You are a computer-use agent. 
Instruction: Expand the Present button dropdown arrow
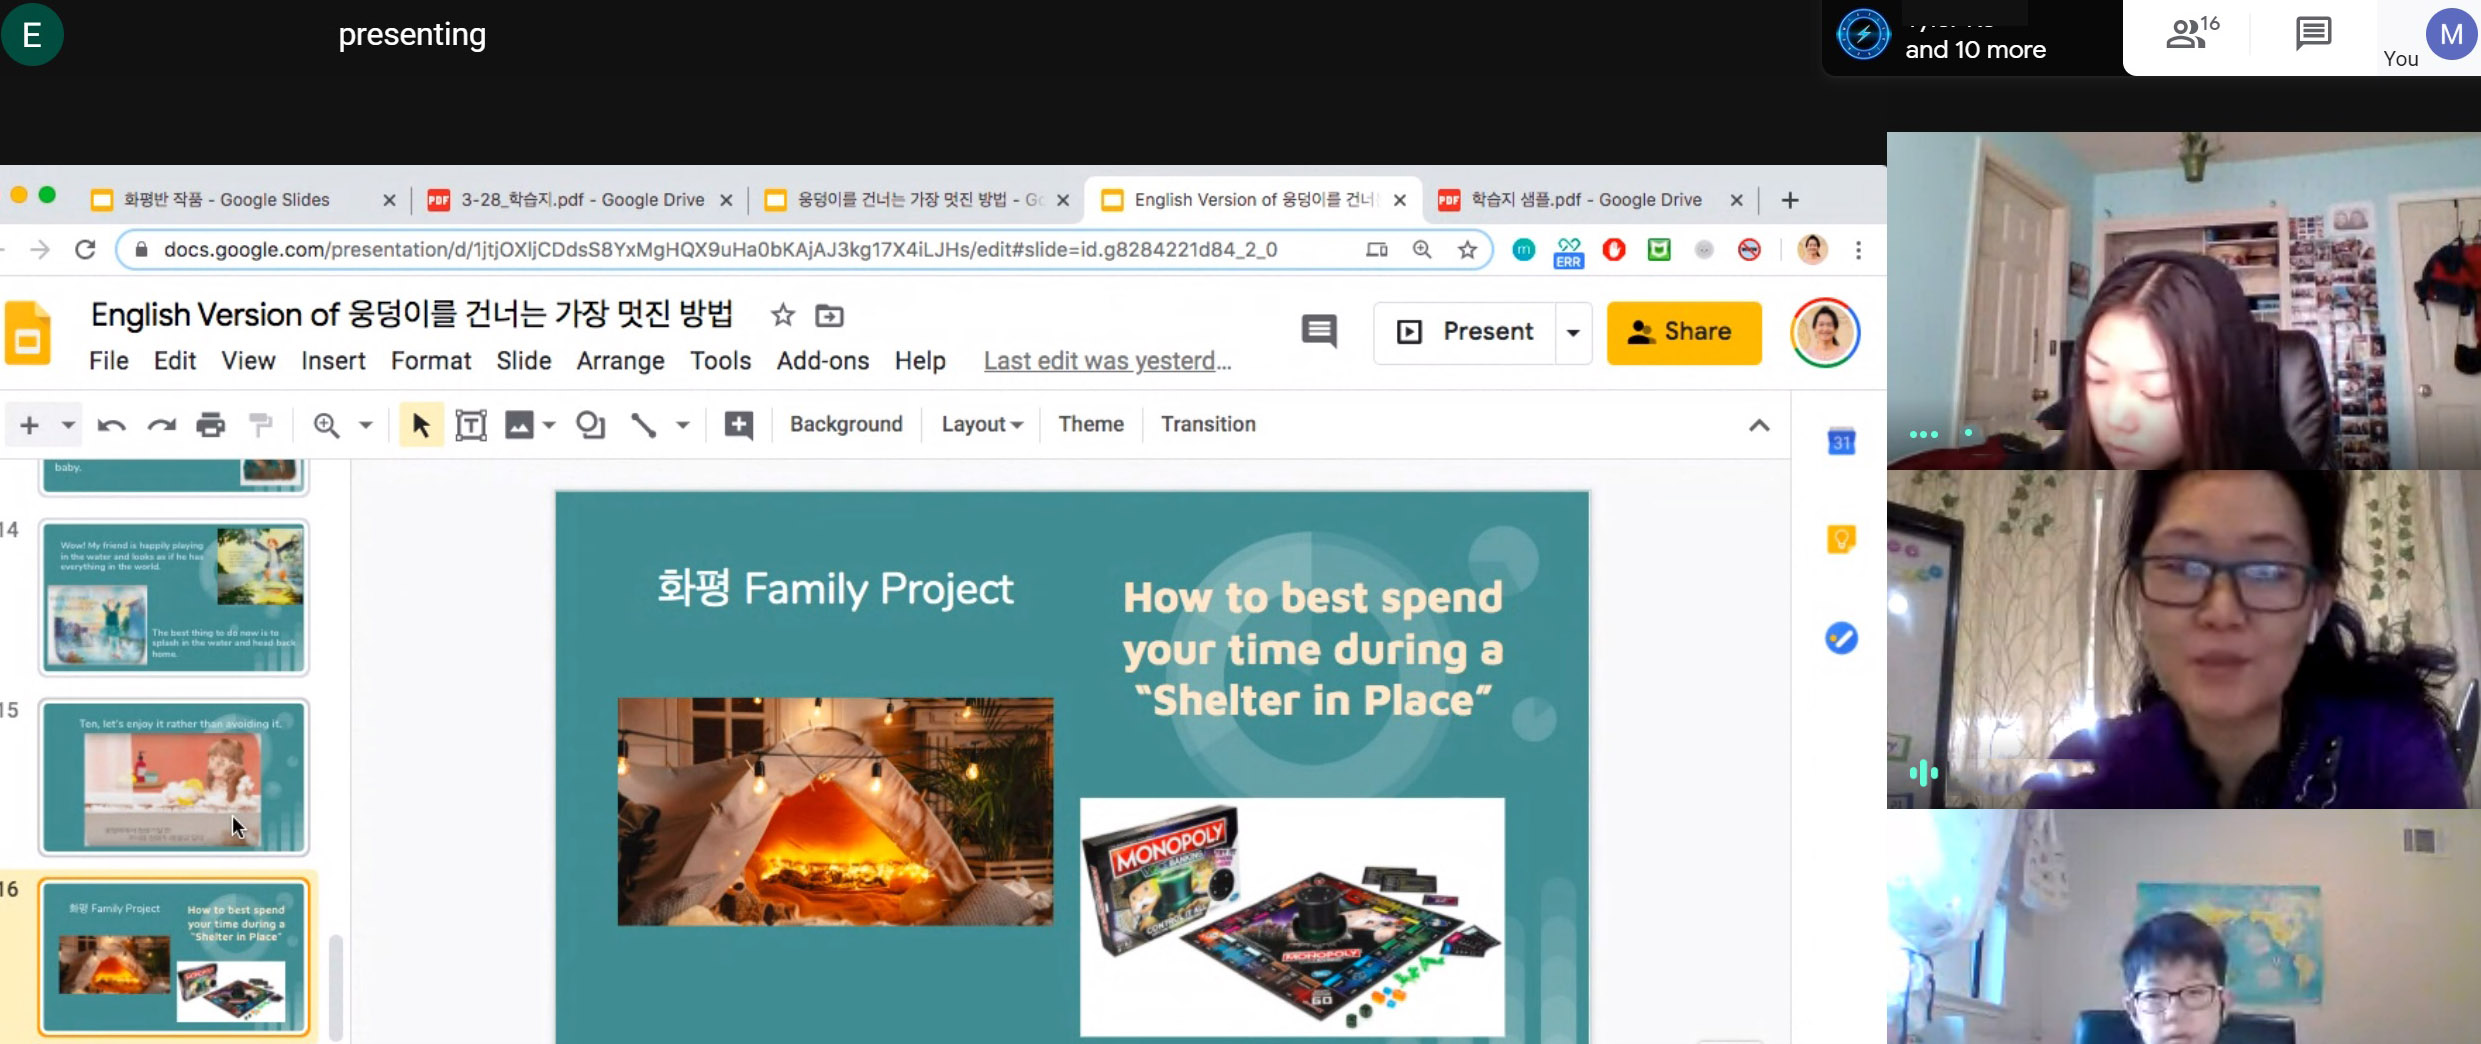[1573, 333]
